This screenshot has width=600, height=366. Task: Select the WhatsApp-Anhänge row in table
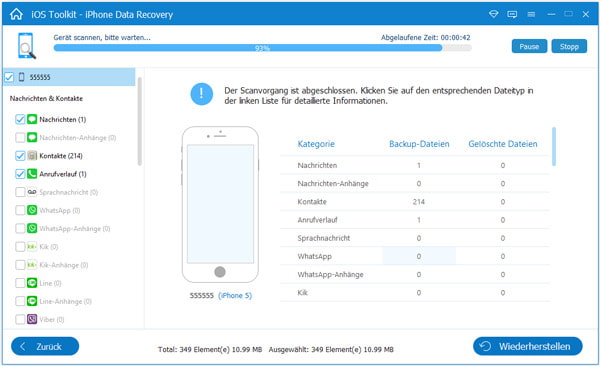pyautogui.click(x=415, y=274)
